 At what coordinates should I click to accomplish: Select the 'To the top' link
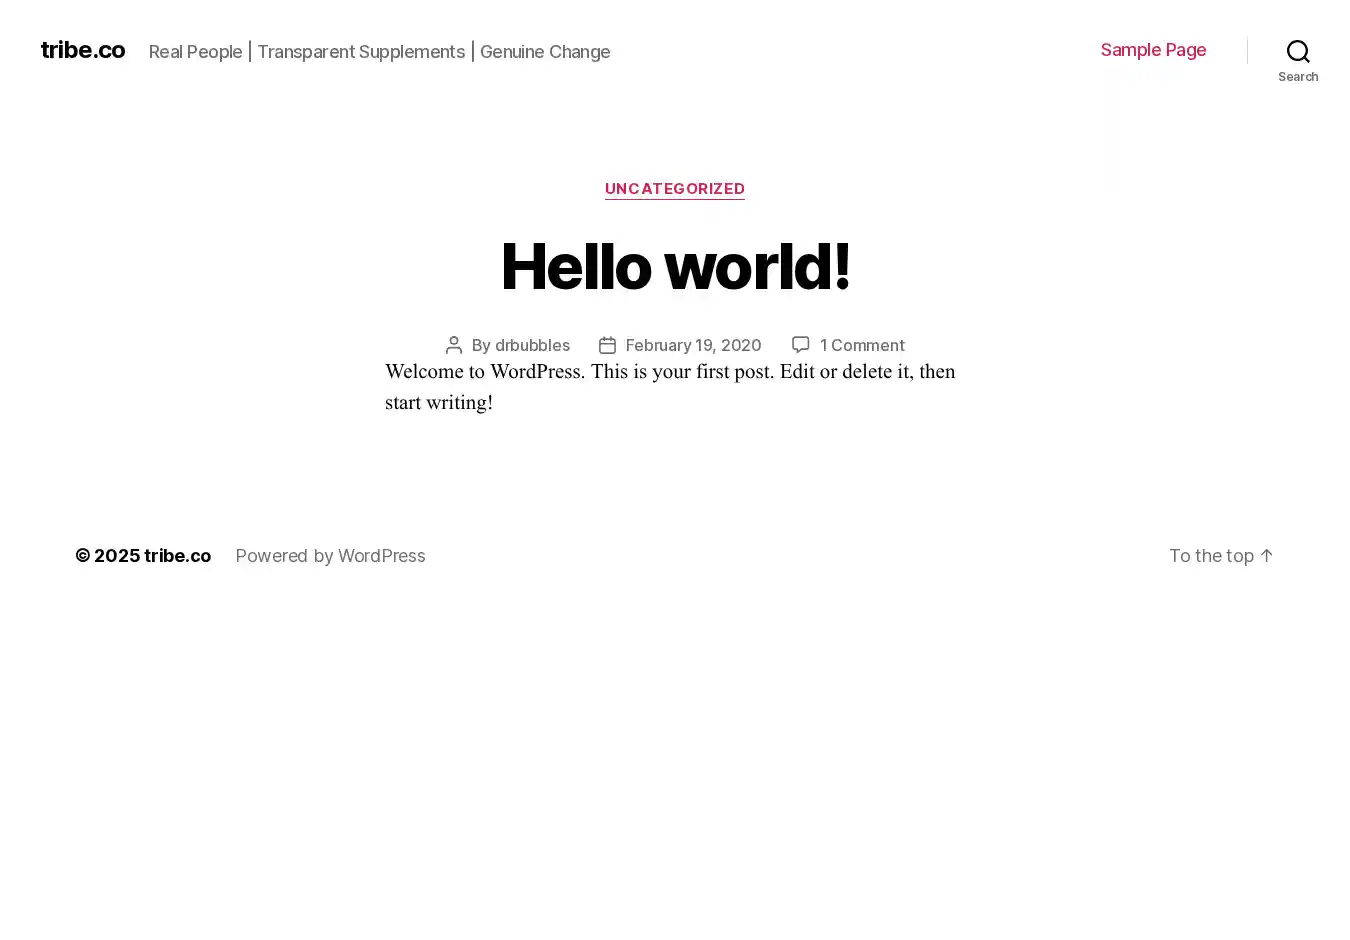(1210, 556)
